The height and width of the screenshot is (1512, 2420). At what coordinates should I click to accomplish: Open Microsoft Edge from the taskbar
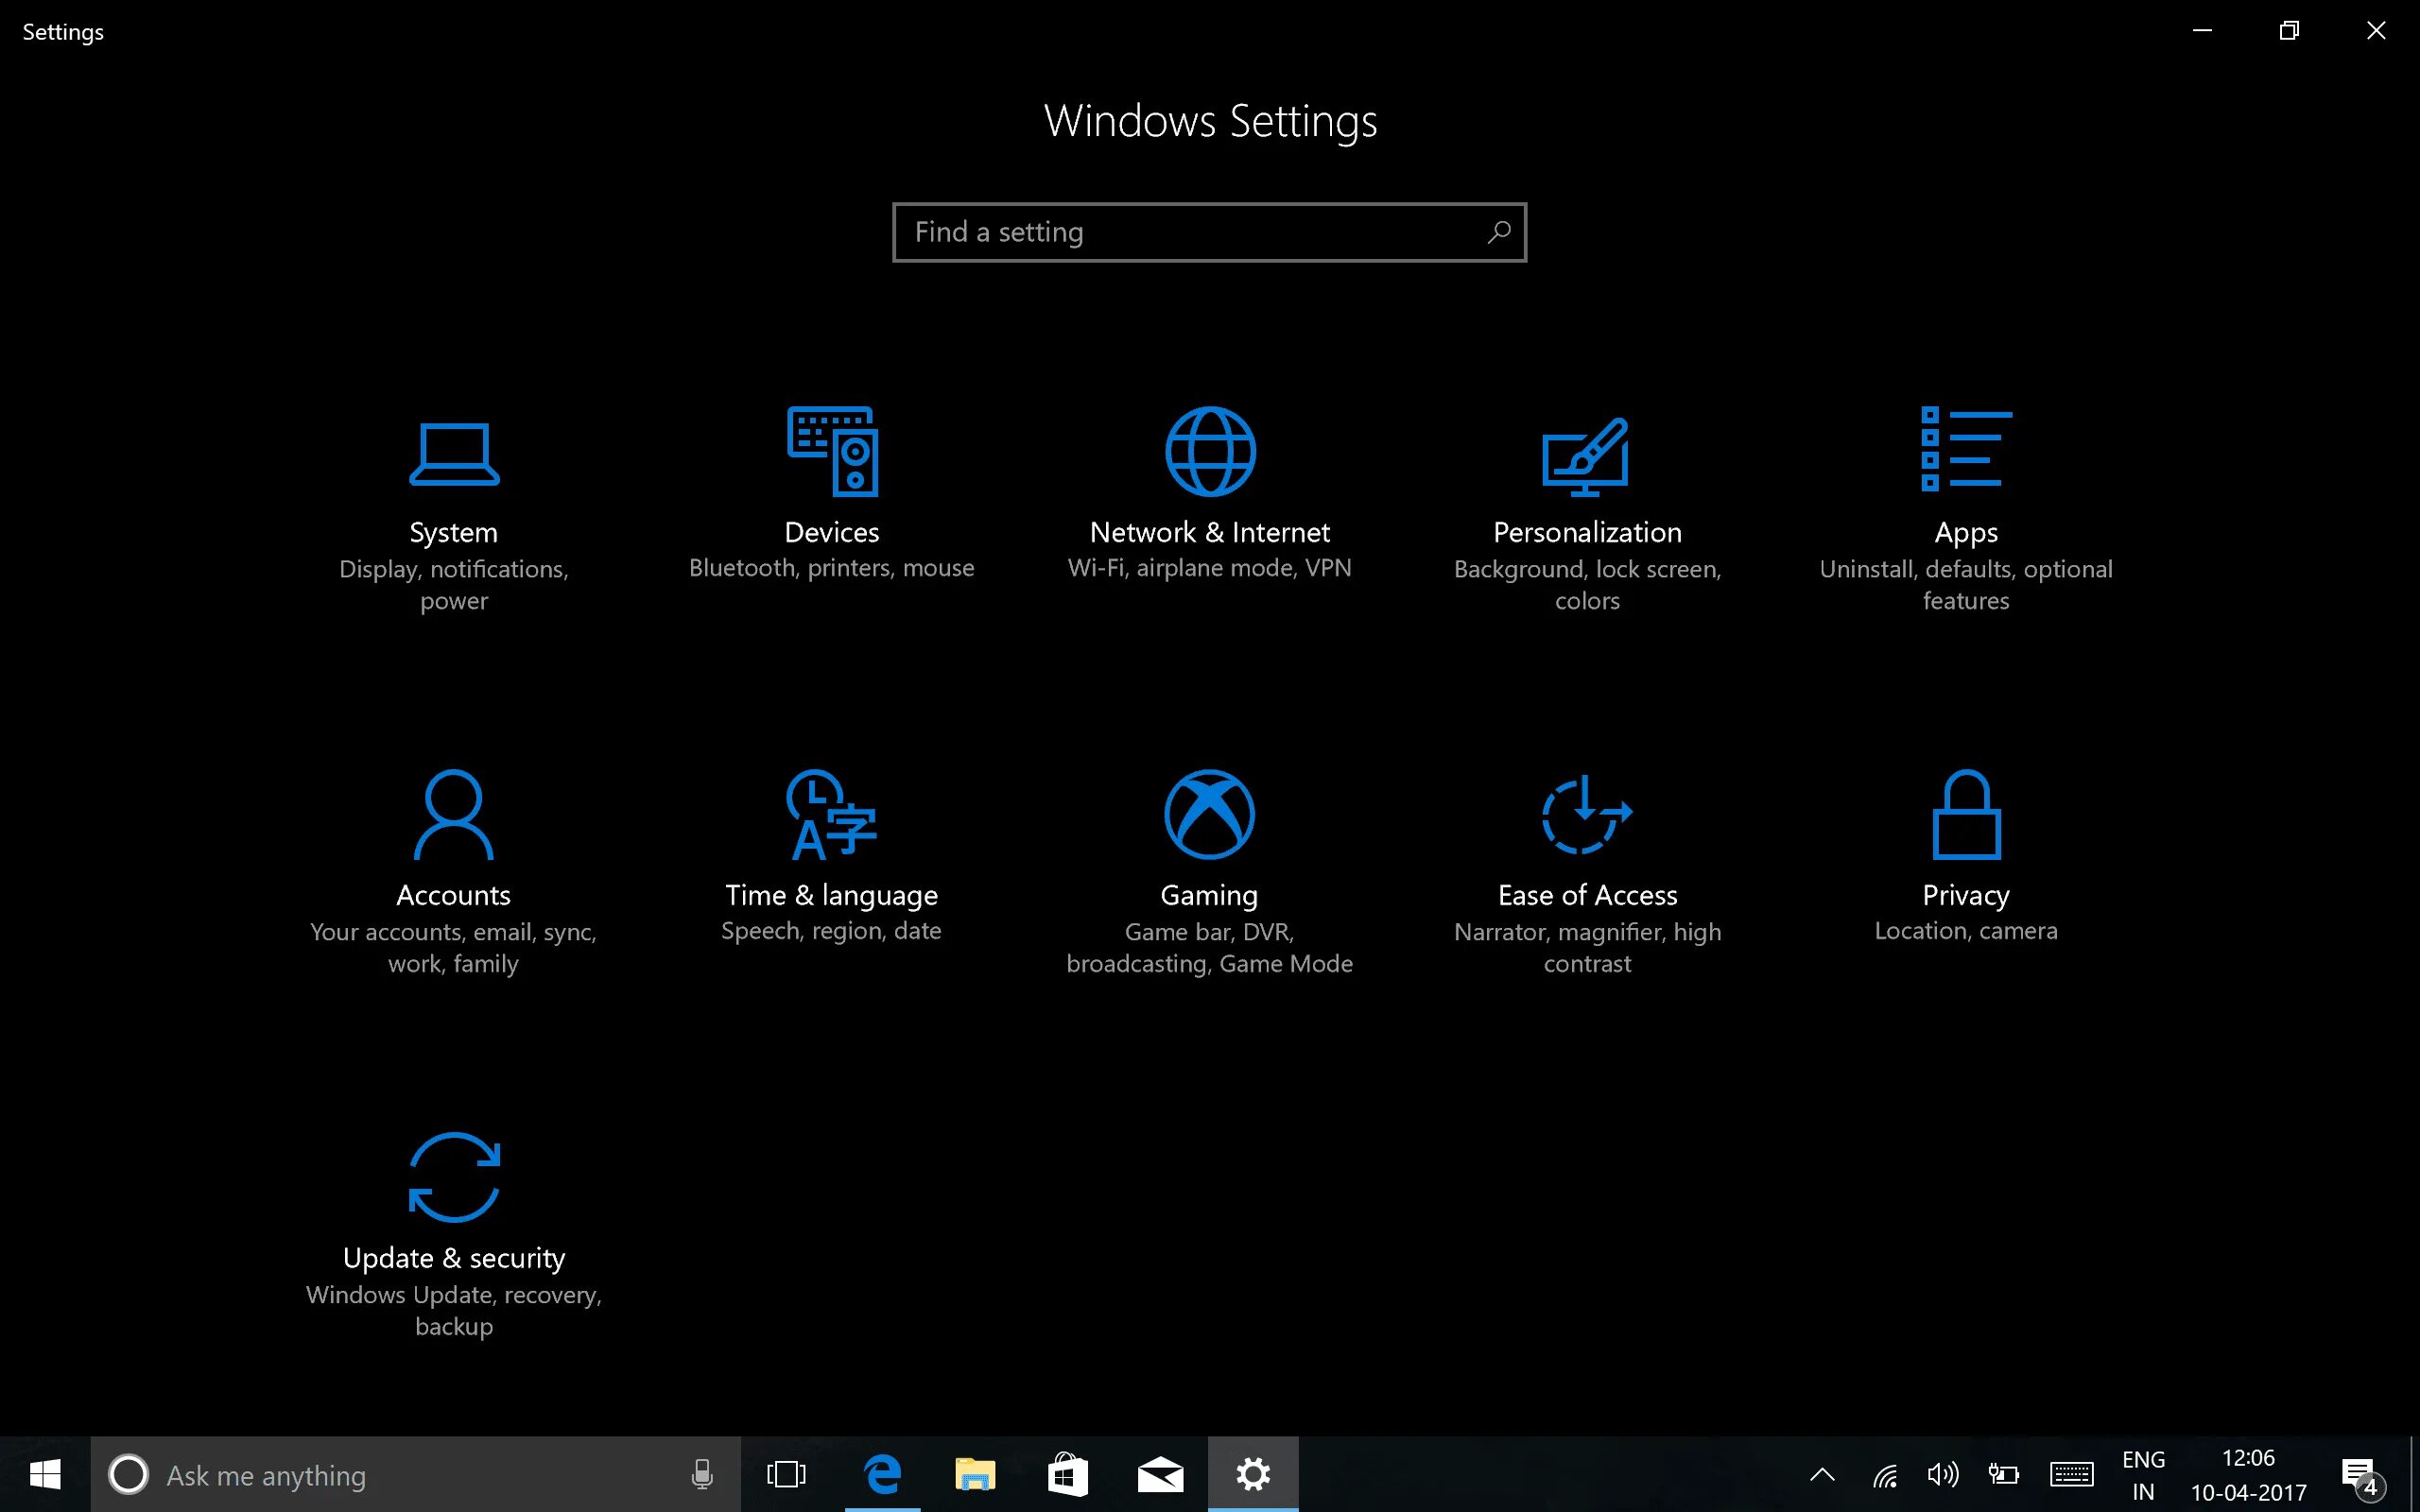click(882, 1474)
